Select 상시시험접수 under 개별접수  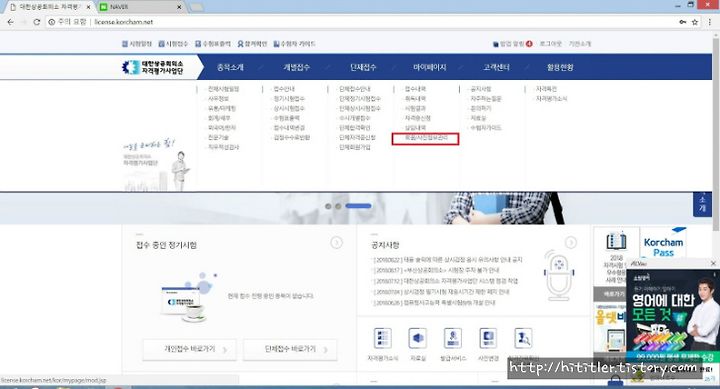pyautogui.click(x=289, y=108)
